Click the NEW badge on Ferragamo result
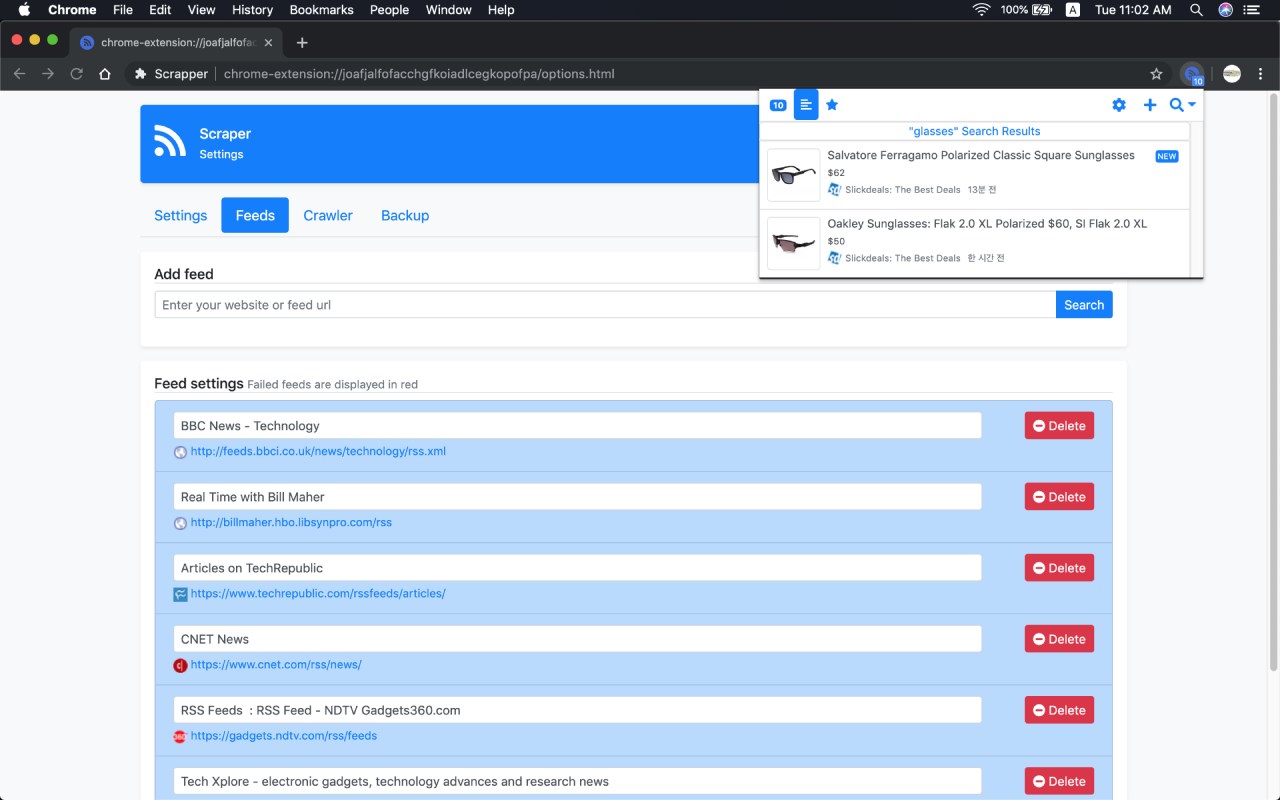 tap(1167, 156)
